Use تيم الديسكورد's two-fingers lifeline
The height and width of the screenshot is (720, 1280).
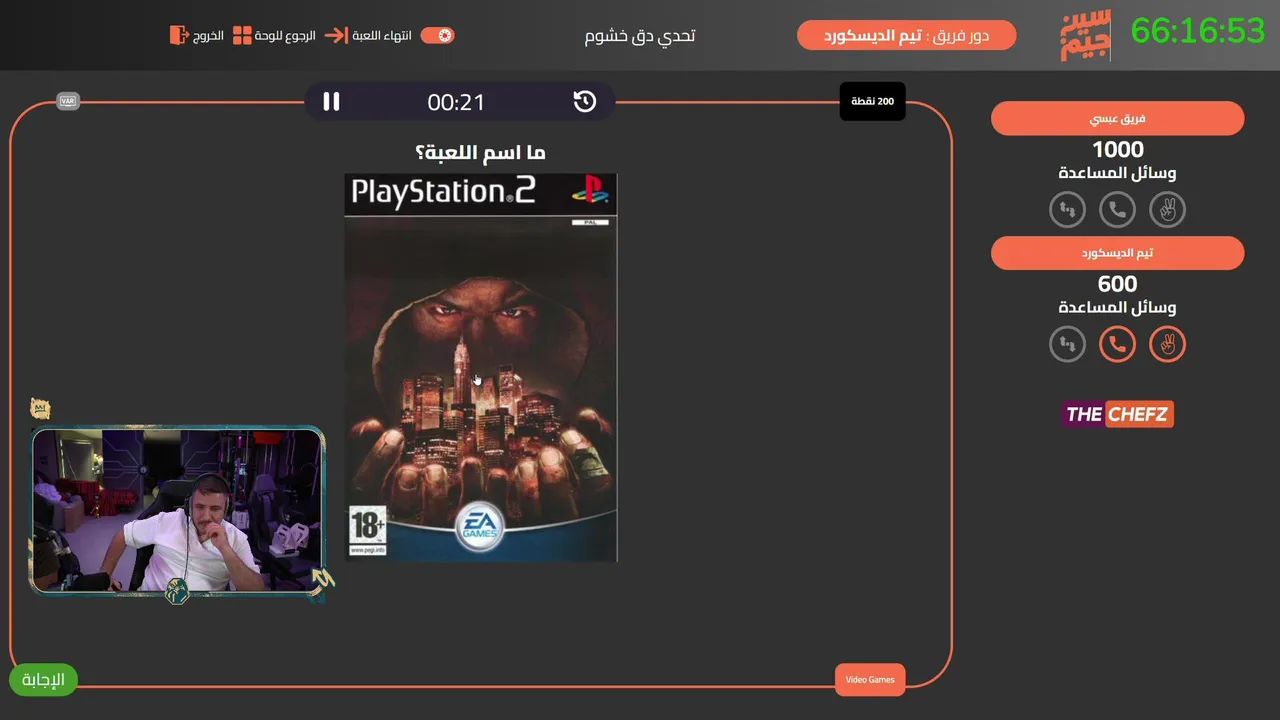tap(1167, 344)
